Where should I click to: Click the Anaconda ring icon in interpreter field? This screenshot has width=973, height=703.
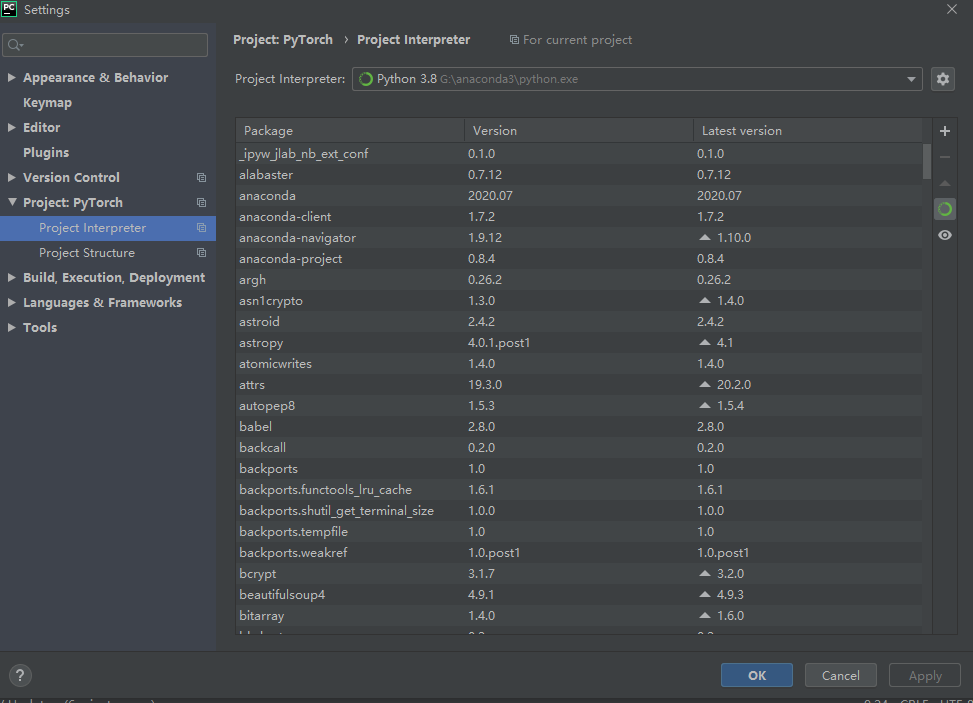click(365, 79)
